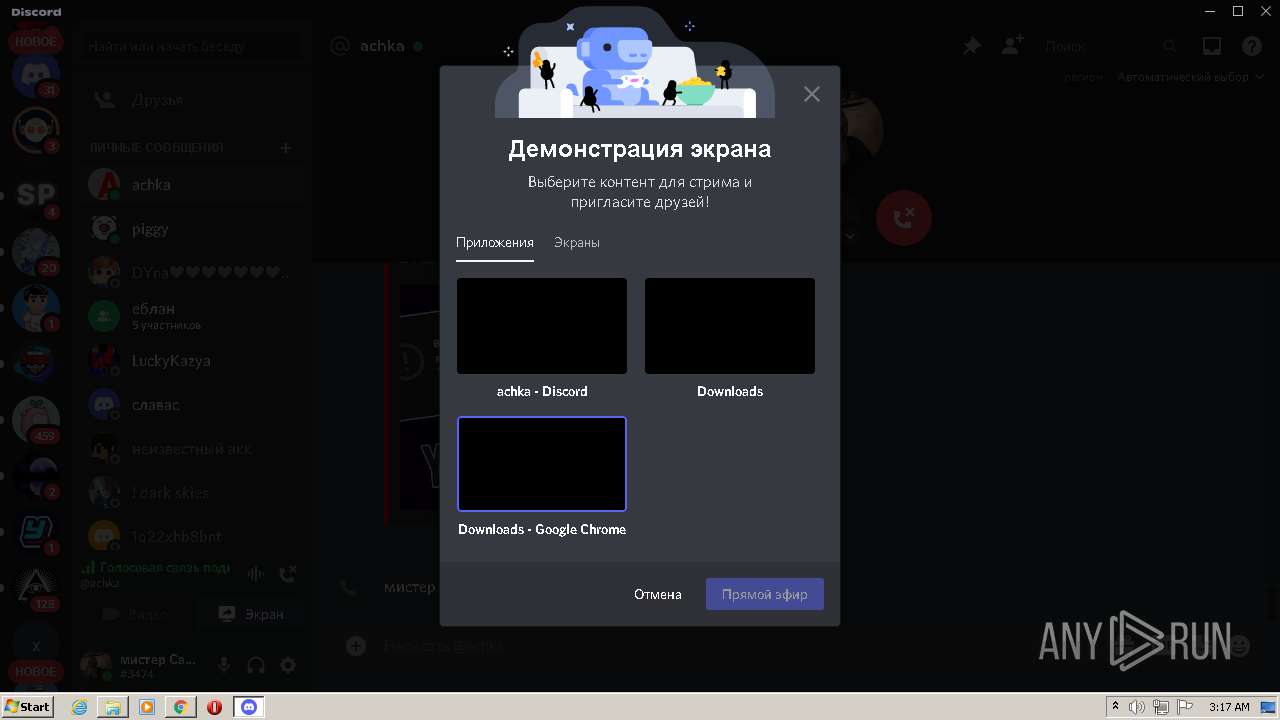Screen dimensions: 1280x720
Task: Open server with 128 notifications badge
Action: coord(36,586)
